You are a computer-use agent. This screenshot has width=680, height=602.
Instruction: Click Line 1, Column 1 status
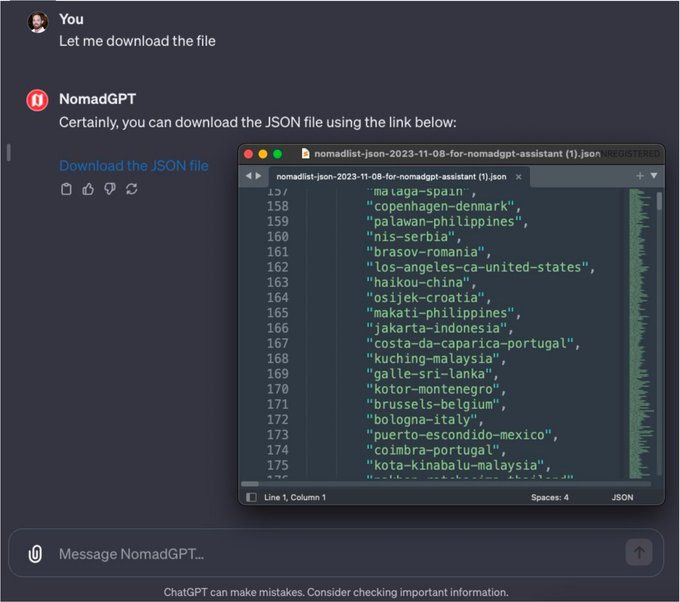pos(295,497)
